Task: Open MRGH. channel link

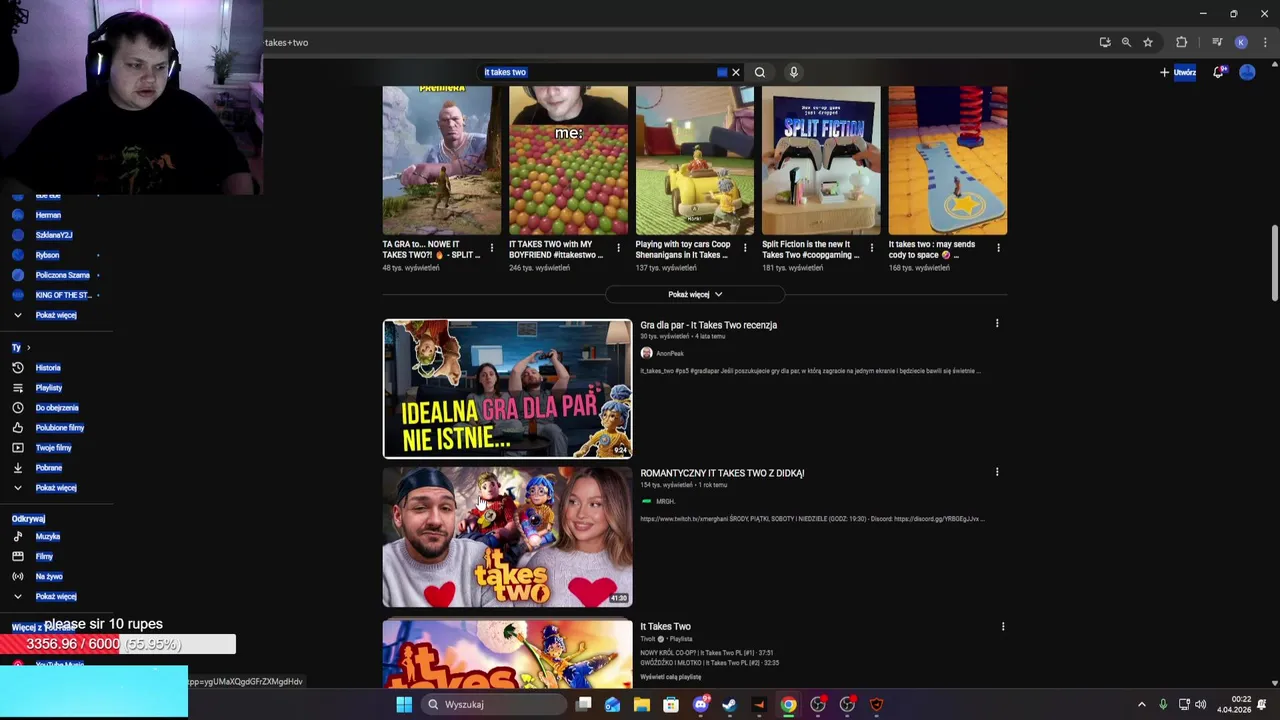Action: [x=665, y=501]
